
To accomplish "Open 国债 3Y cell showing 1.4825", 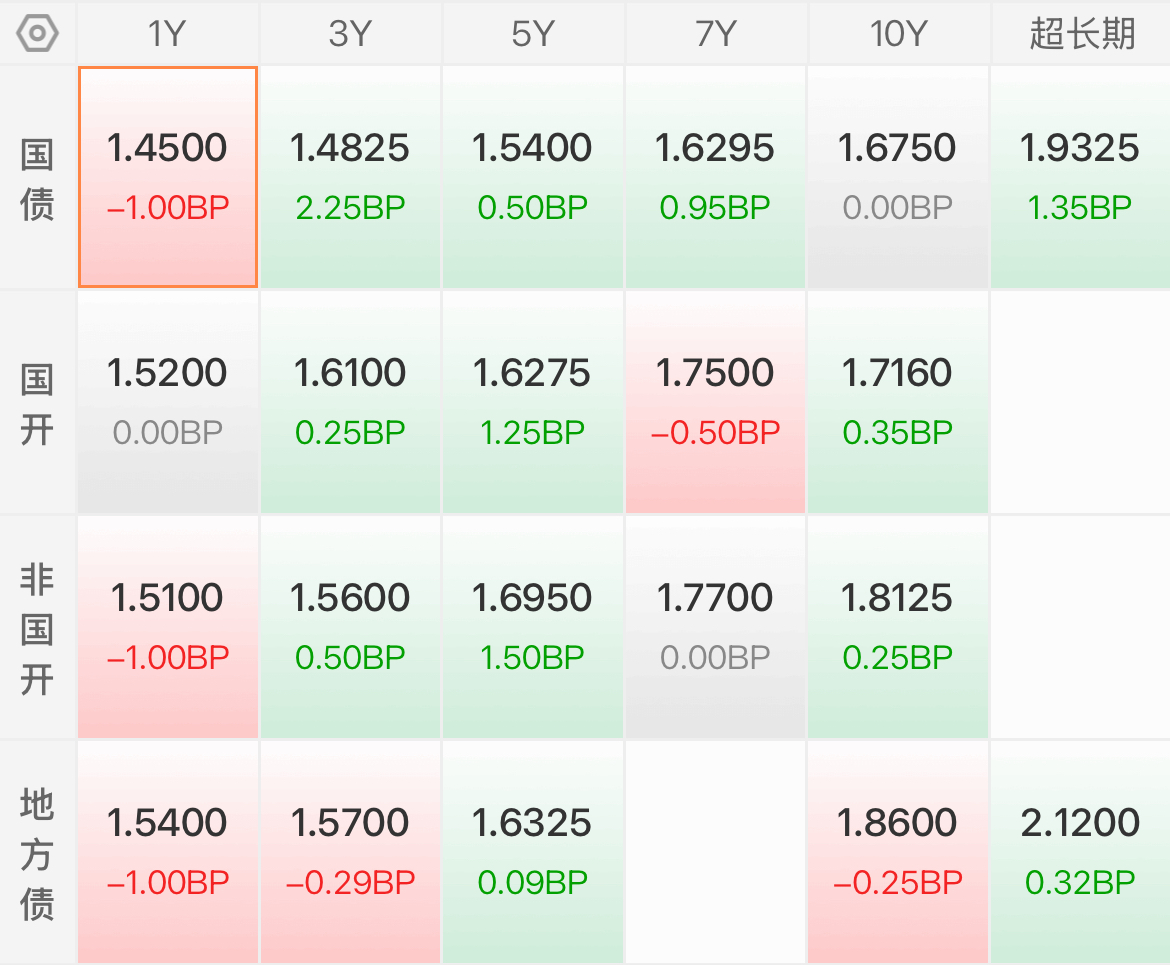I will click(350, 178).
